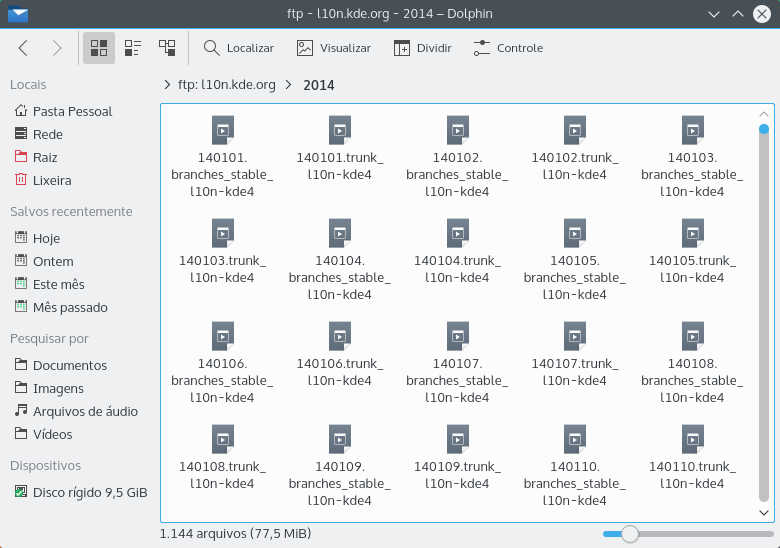The image size is (780, 548).
Task: Switch to icons view mode
Action: 99,48
